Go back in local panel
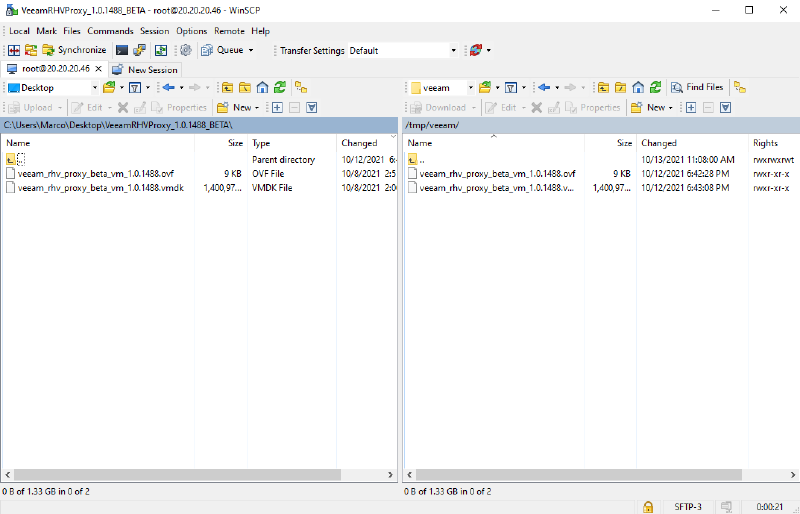This screenshot has height=514, width=800. (x=169, y=88)
